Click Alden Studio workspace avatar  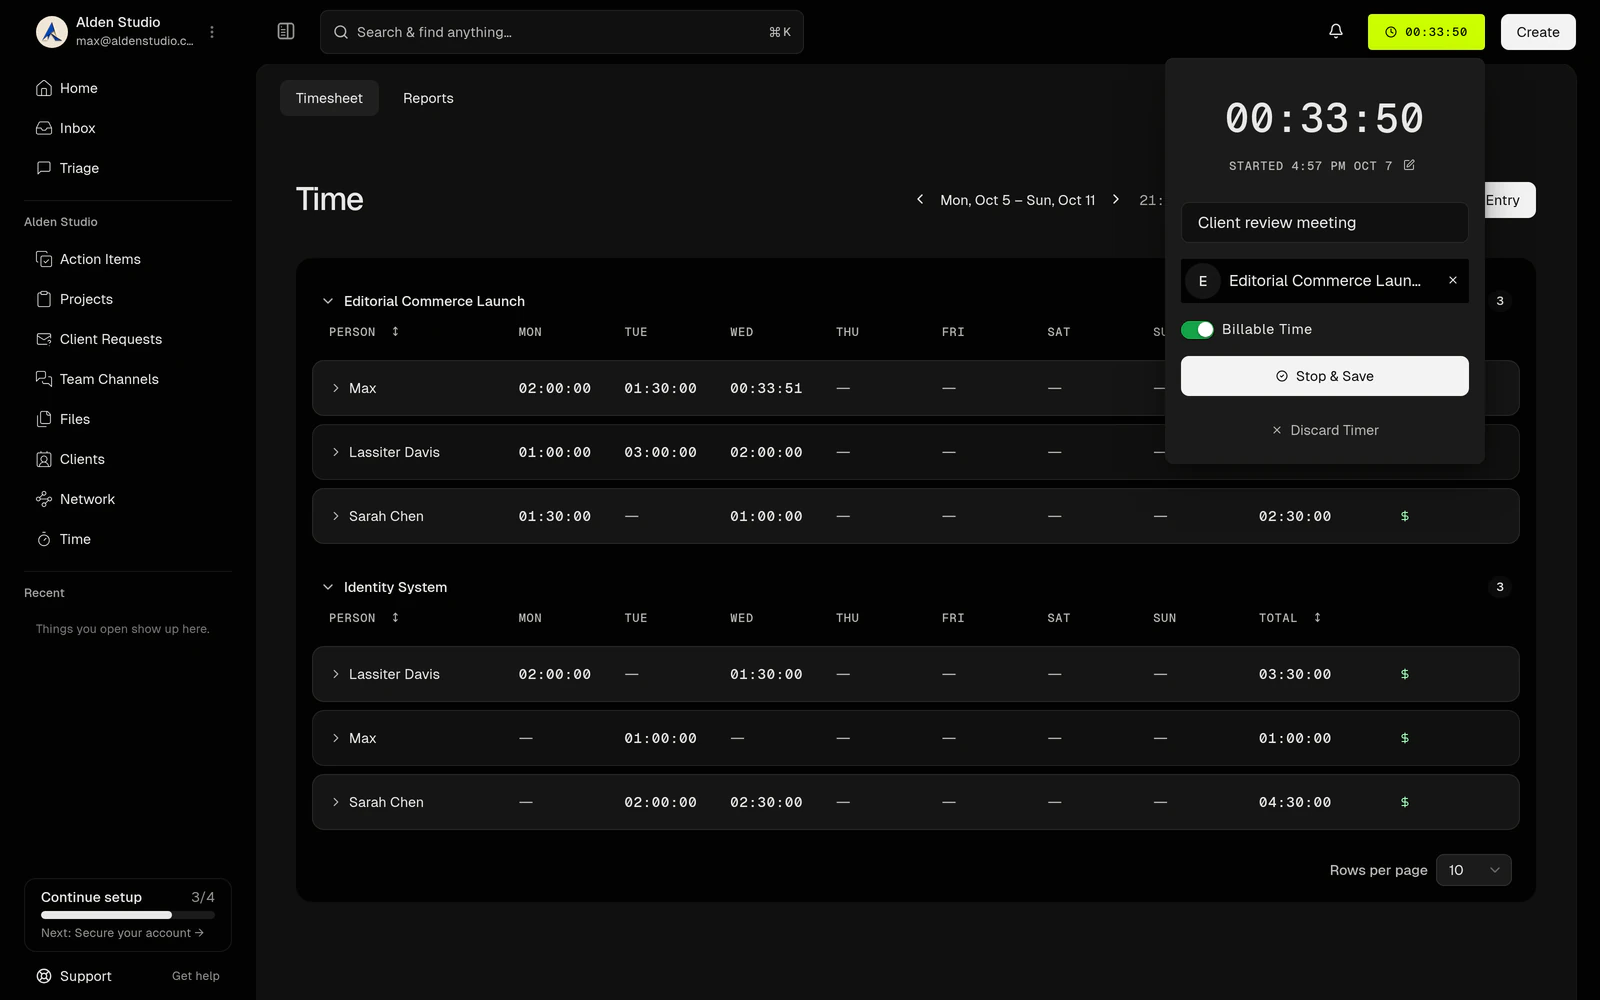[52, 32]
